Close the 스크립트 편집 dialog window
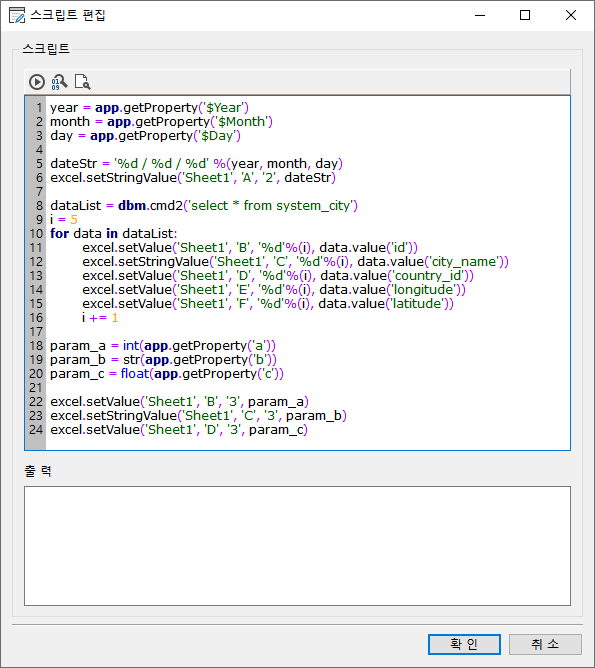The image size is (595, 668). (x=571, y=15)
